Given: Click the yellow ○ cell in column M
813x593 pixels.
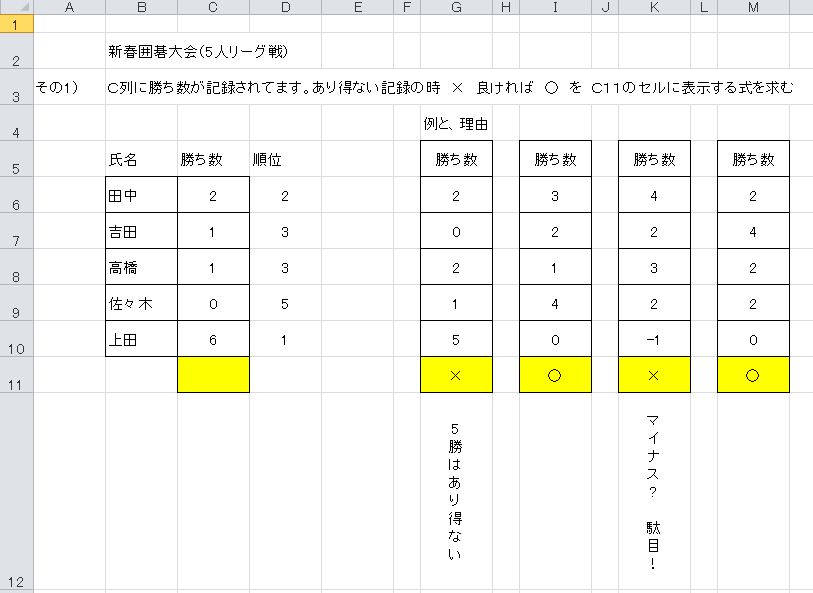Looking at the screenshot, I should click(x=753, y=375).
